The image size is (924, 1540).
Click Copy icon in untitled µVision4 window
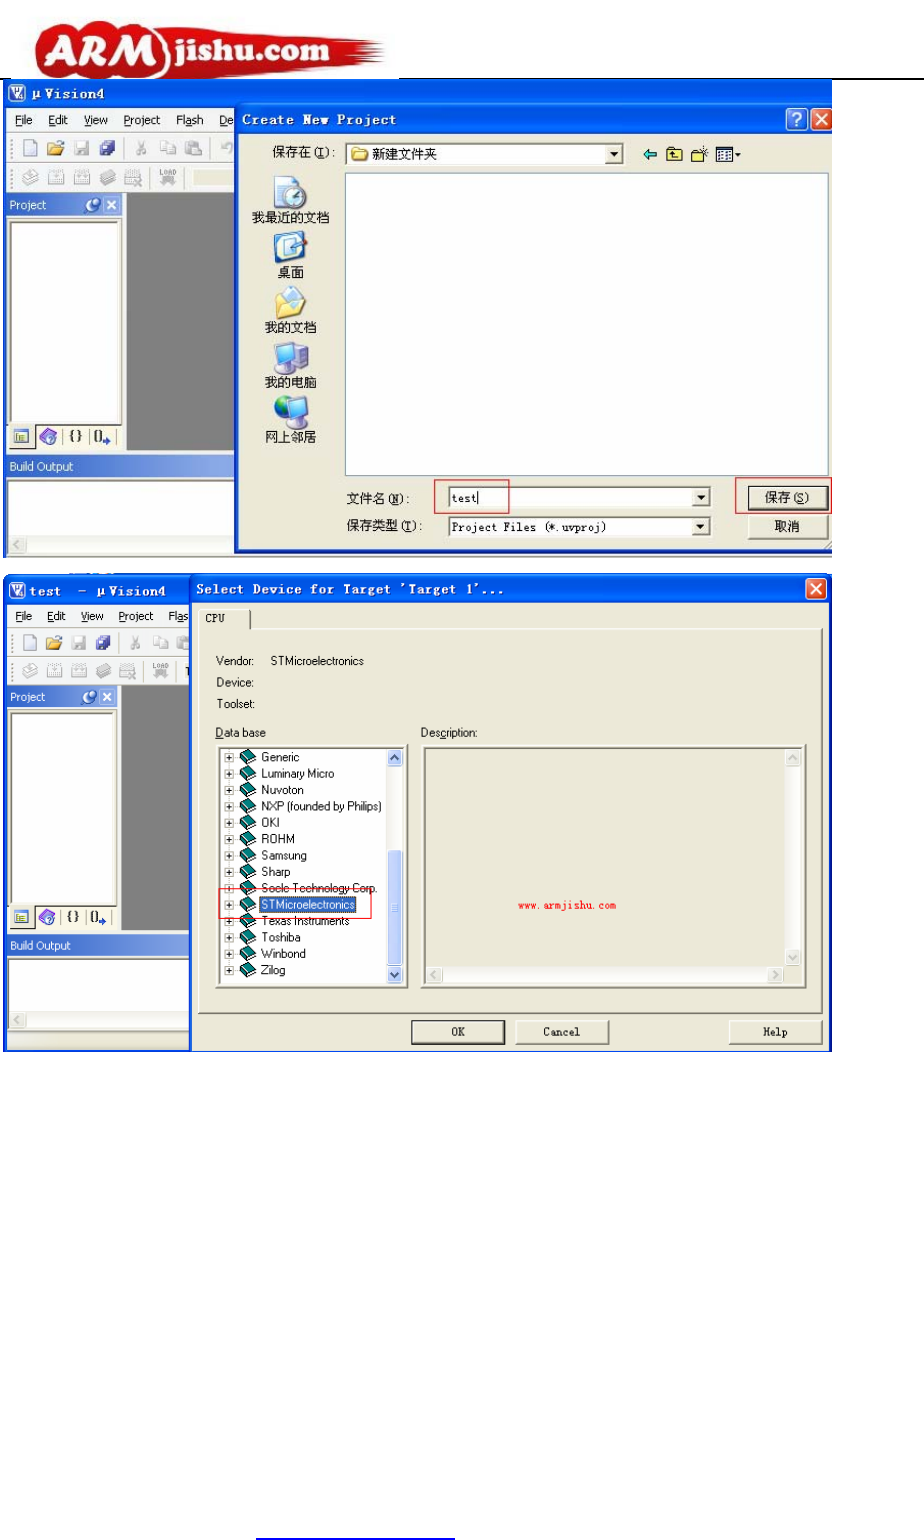tap(168, 148)
